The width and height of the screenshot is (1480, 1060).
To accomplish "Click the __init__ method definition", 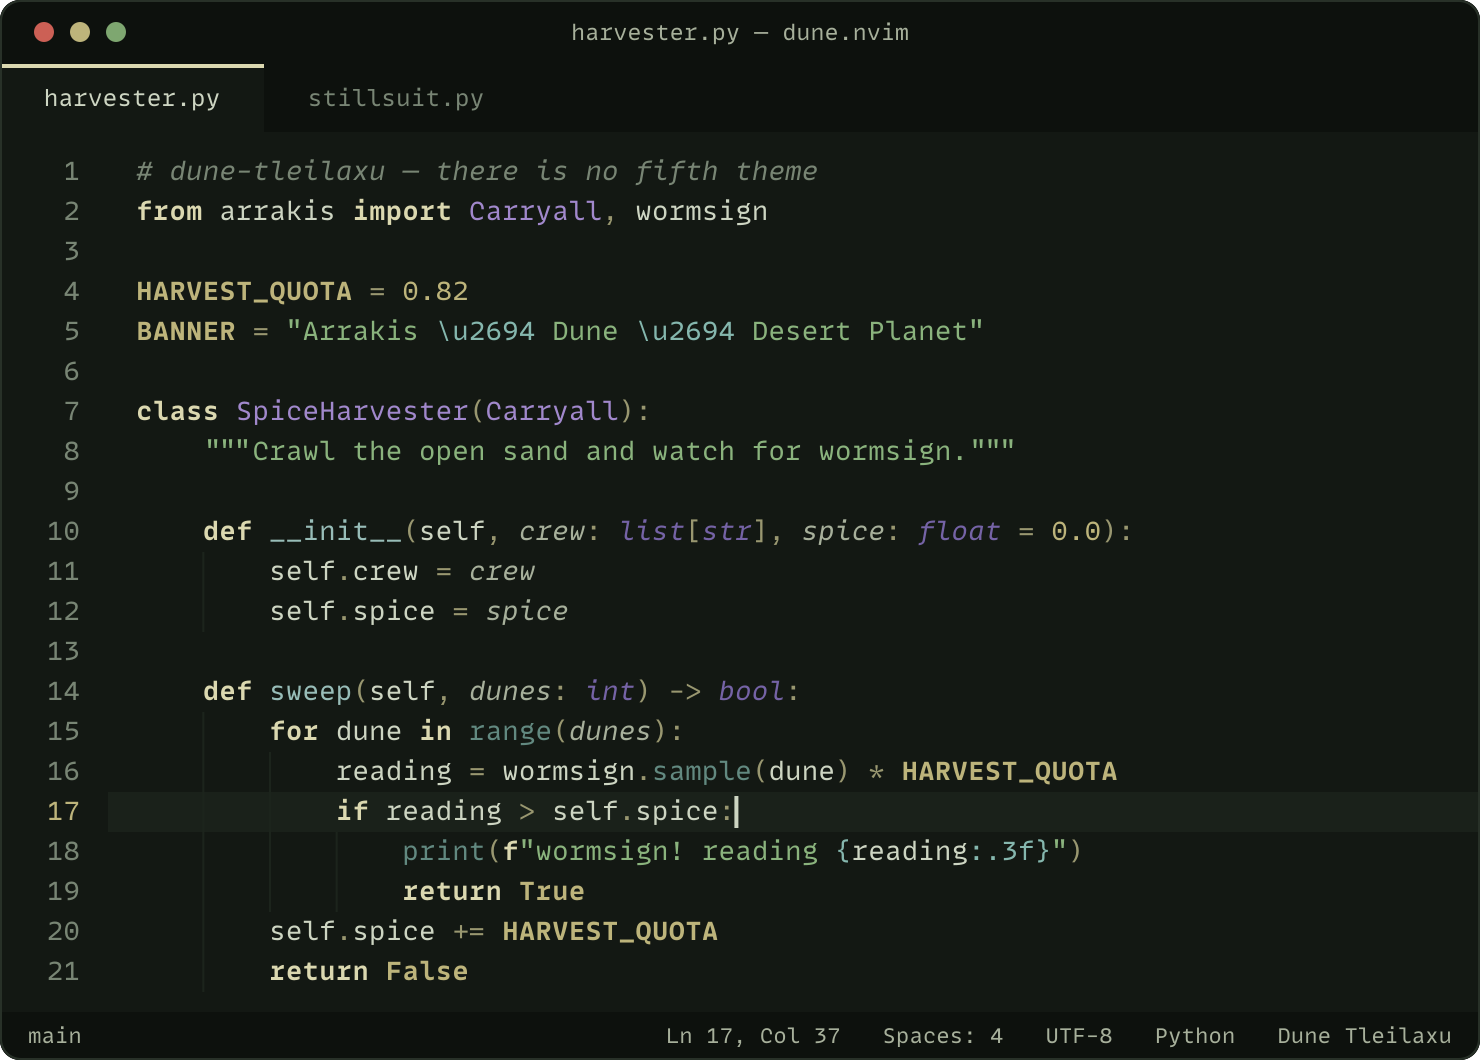I will (x=336, y=531).
